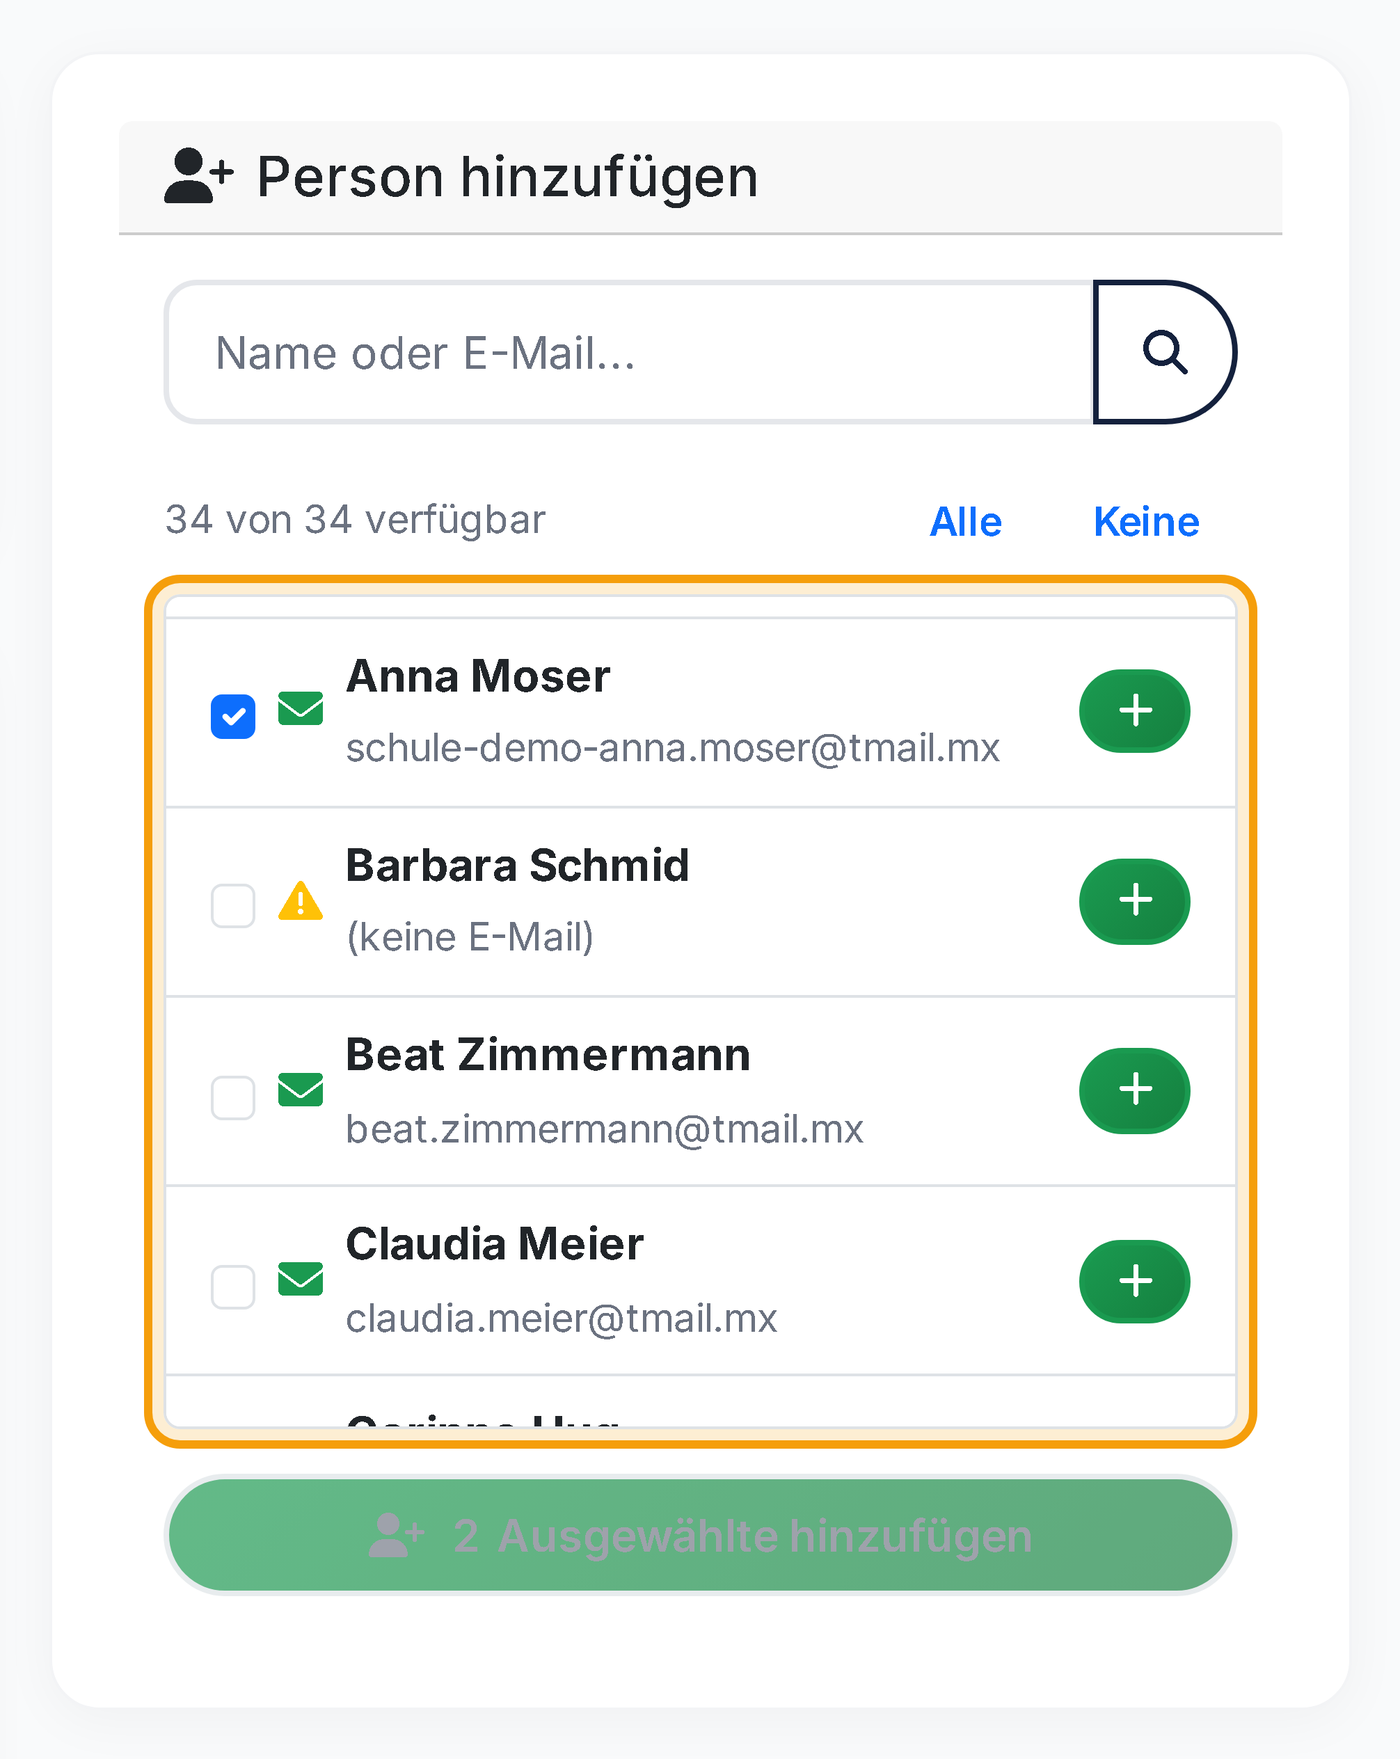This screenshot has width=1400, height=1759.
Task: Click the claudia.meier@tmail.mx email text
Action: click(x=561, y=1319)
